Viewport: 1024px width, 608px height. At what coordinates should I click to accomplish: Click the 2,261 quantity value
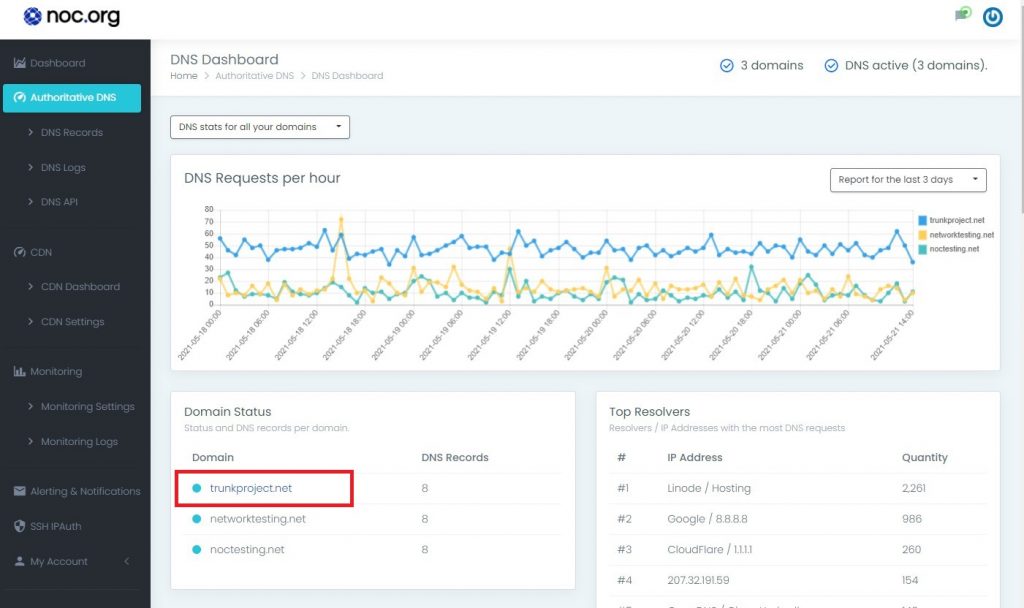914,488
